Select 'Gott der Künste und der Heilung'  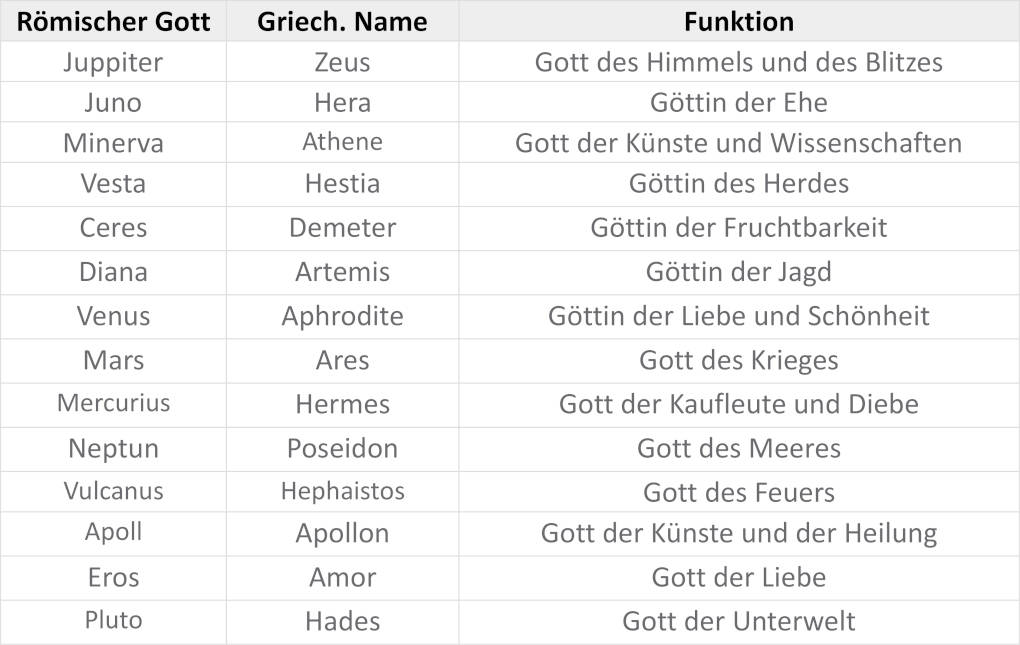tap(739, 533)
